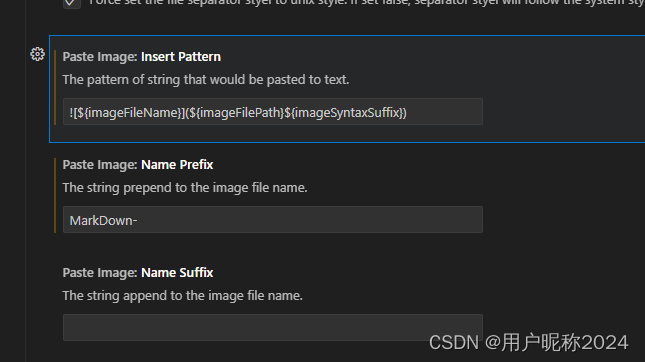Click description 'The string append to the image file name'

tap(182, 295)
